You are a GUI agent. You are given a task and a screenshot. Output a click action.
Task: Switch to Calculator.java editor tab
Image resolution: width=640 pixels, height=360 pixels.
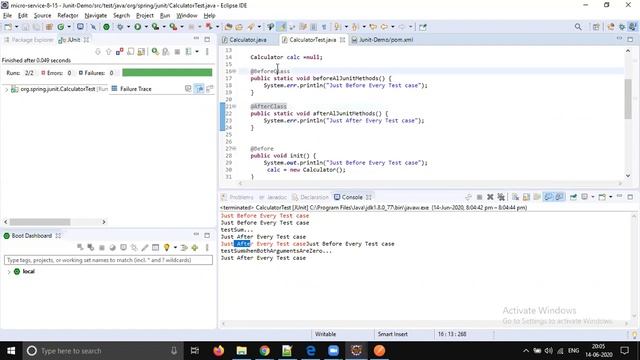point(248,40)
